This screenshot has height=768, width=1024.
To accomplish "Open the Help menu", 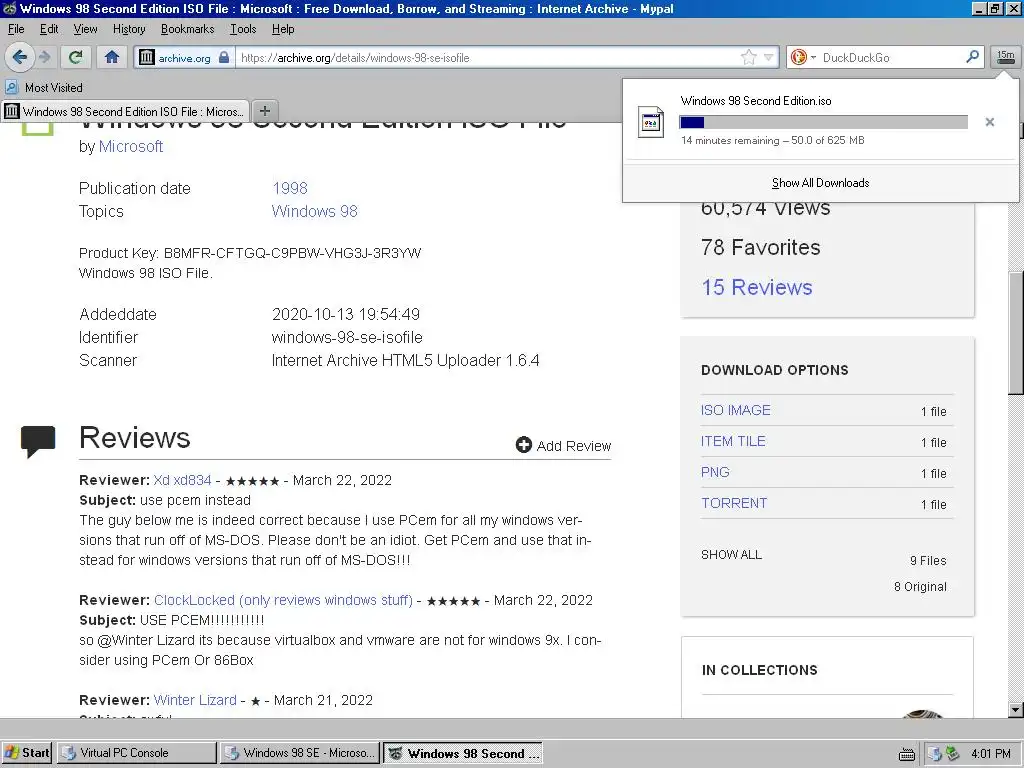I will [x=283, y=29].
